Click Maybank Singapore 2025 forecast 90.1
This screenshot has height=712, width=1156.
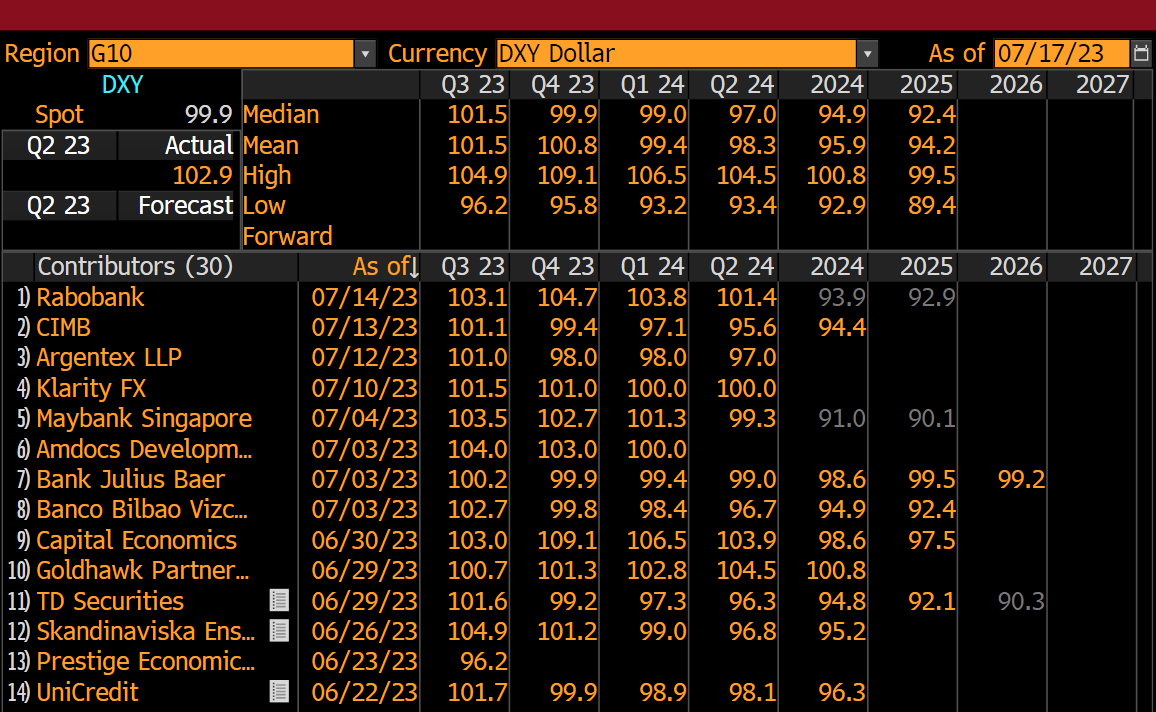[932, 418]
